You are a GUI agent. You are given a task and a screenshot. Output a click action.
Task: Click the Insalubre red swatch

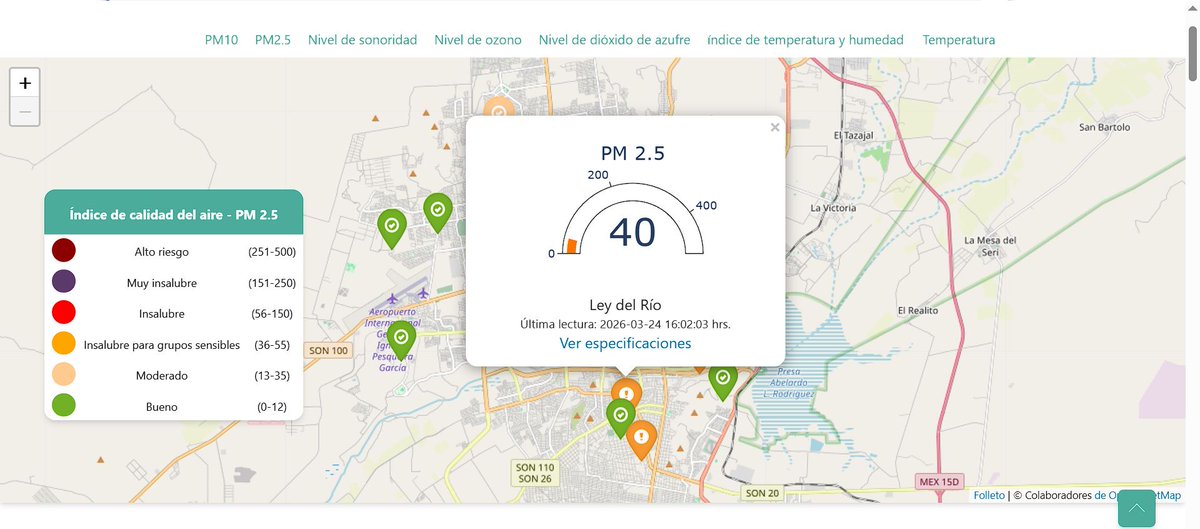coord(64,313)
